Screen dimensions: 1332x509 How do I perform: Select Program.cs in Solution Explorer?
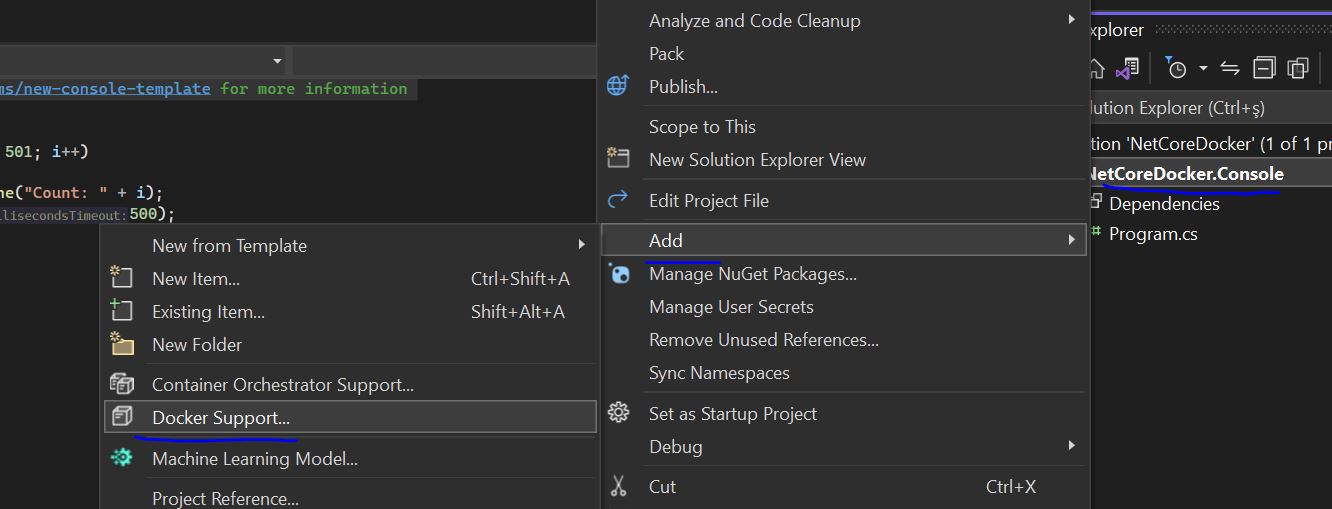pyautogui.click(x=1152, y=234)
